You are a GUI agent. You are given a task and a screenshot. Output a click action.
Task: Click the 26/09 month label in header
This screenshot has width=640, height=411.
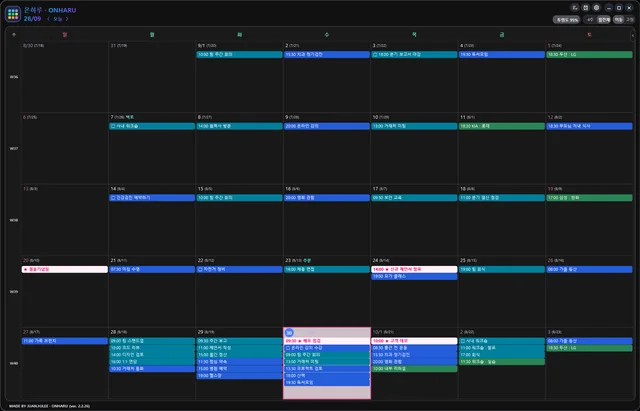click(x=32, y=19)
